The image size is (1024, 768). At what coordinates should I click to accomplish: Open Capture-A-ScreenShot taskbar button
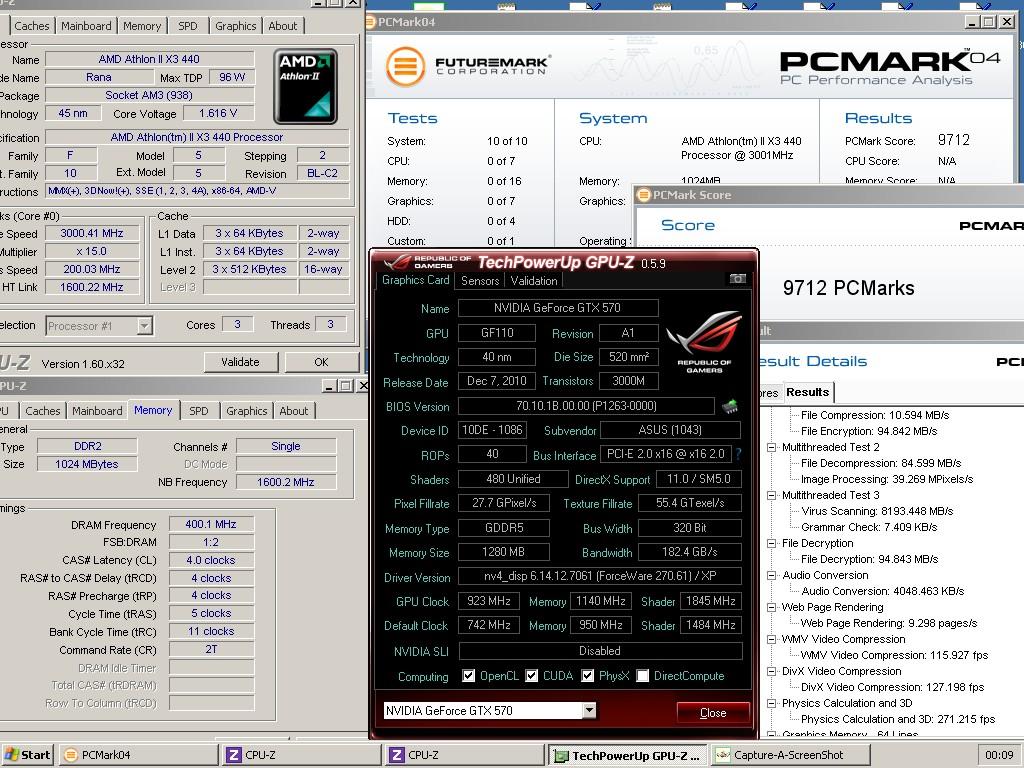[x=790, y=755]
